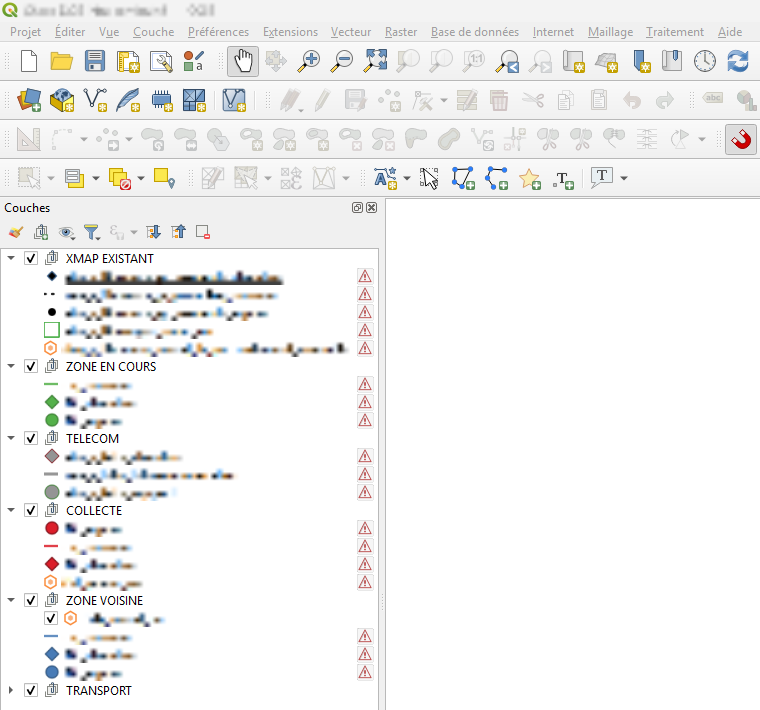Uncheck the orange hexagon layer under ZONE VOISINE
This screenshot has width=760, height=710.
(x=51, y=618)
